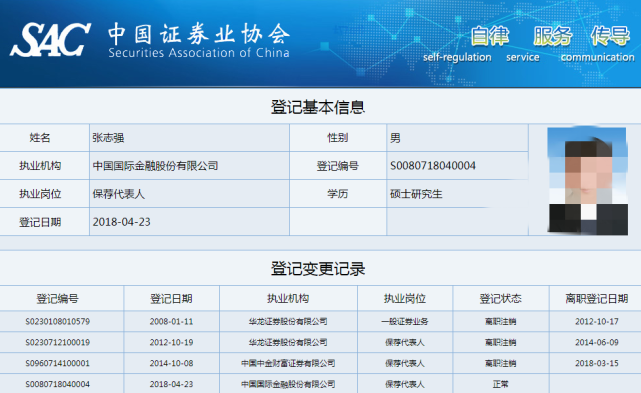Click the 执业岗位 column header
The width and height of the screenshot is (641, 393).
(x=405, y=299)
